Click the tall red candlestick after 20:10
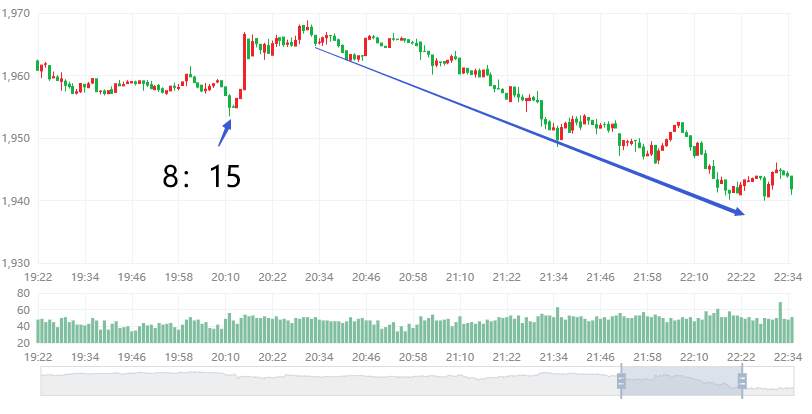Viewport: 812px width, 414px height. [x=244, y=62]
